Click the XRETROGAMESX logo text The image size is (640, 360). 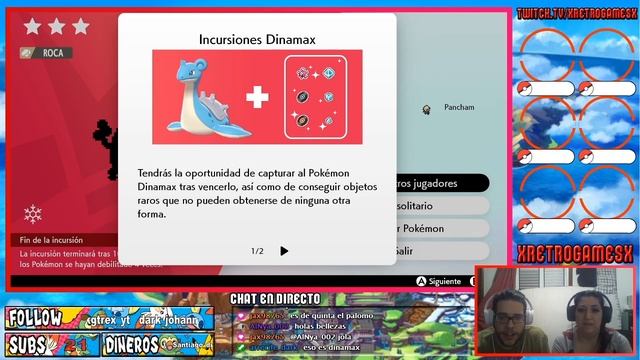click(x=575, y=254)
